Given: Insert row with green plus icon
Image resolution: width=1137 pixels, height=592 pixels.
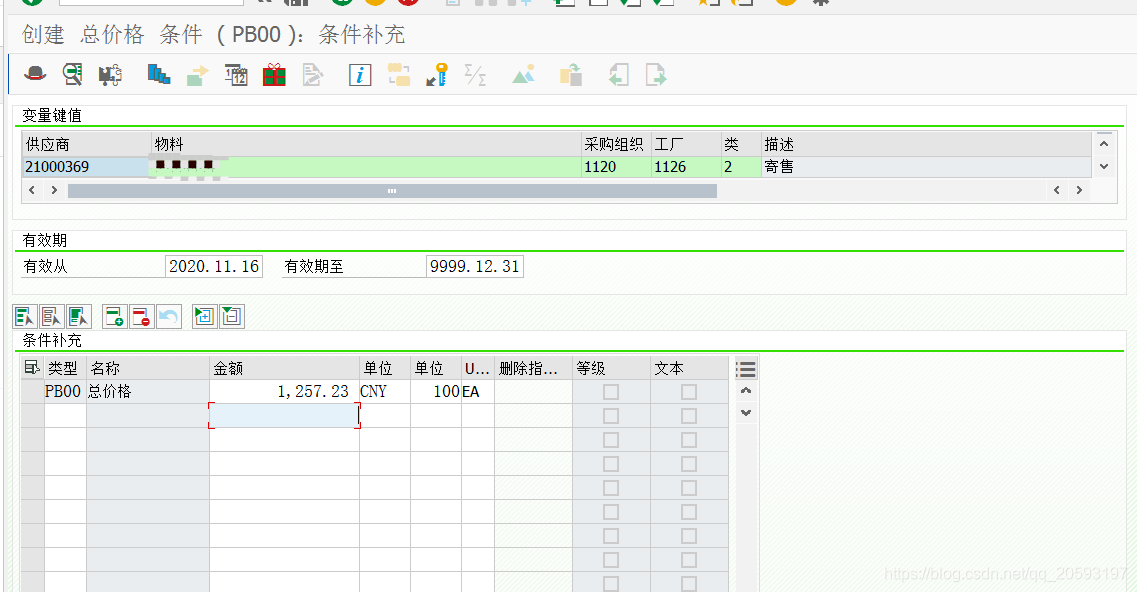Looking at the screenshot, I should tap(115, 316).
